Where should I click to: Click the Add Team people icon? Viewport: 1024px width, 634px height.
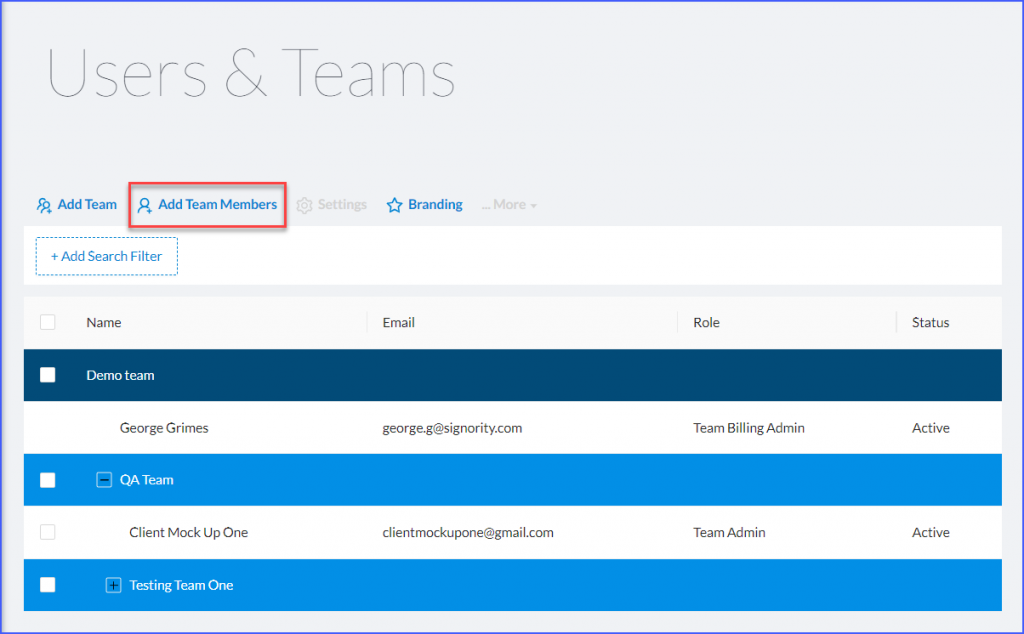pyautogui.click(x=44, y=204)
